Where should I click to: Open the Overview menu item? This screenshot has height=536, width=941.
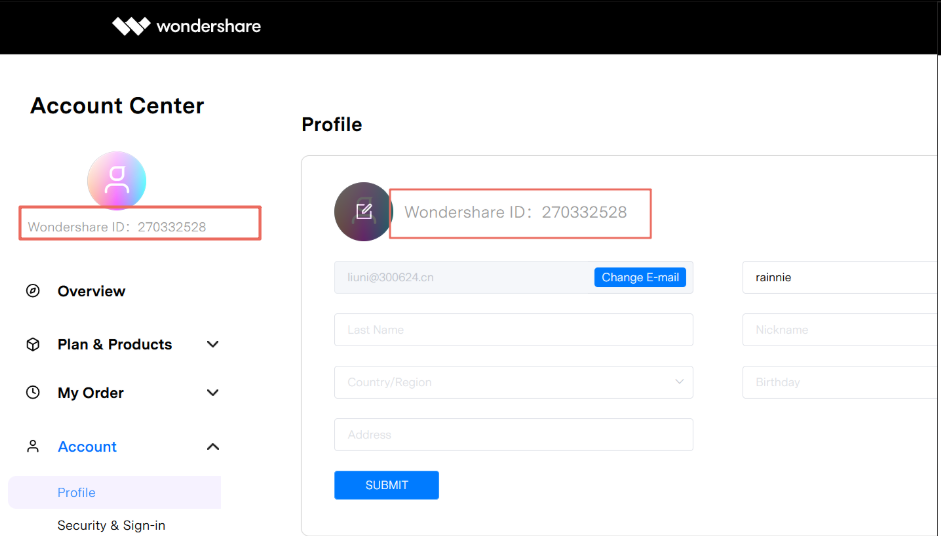91,291
